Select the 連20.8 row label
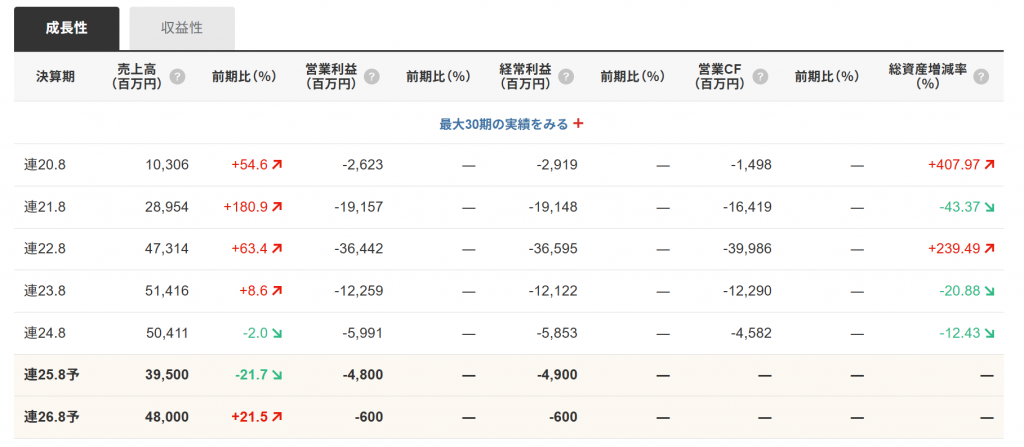This screenshot has height=447, width=1024. [x=45, y=165]
